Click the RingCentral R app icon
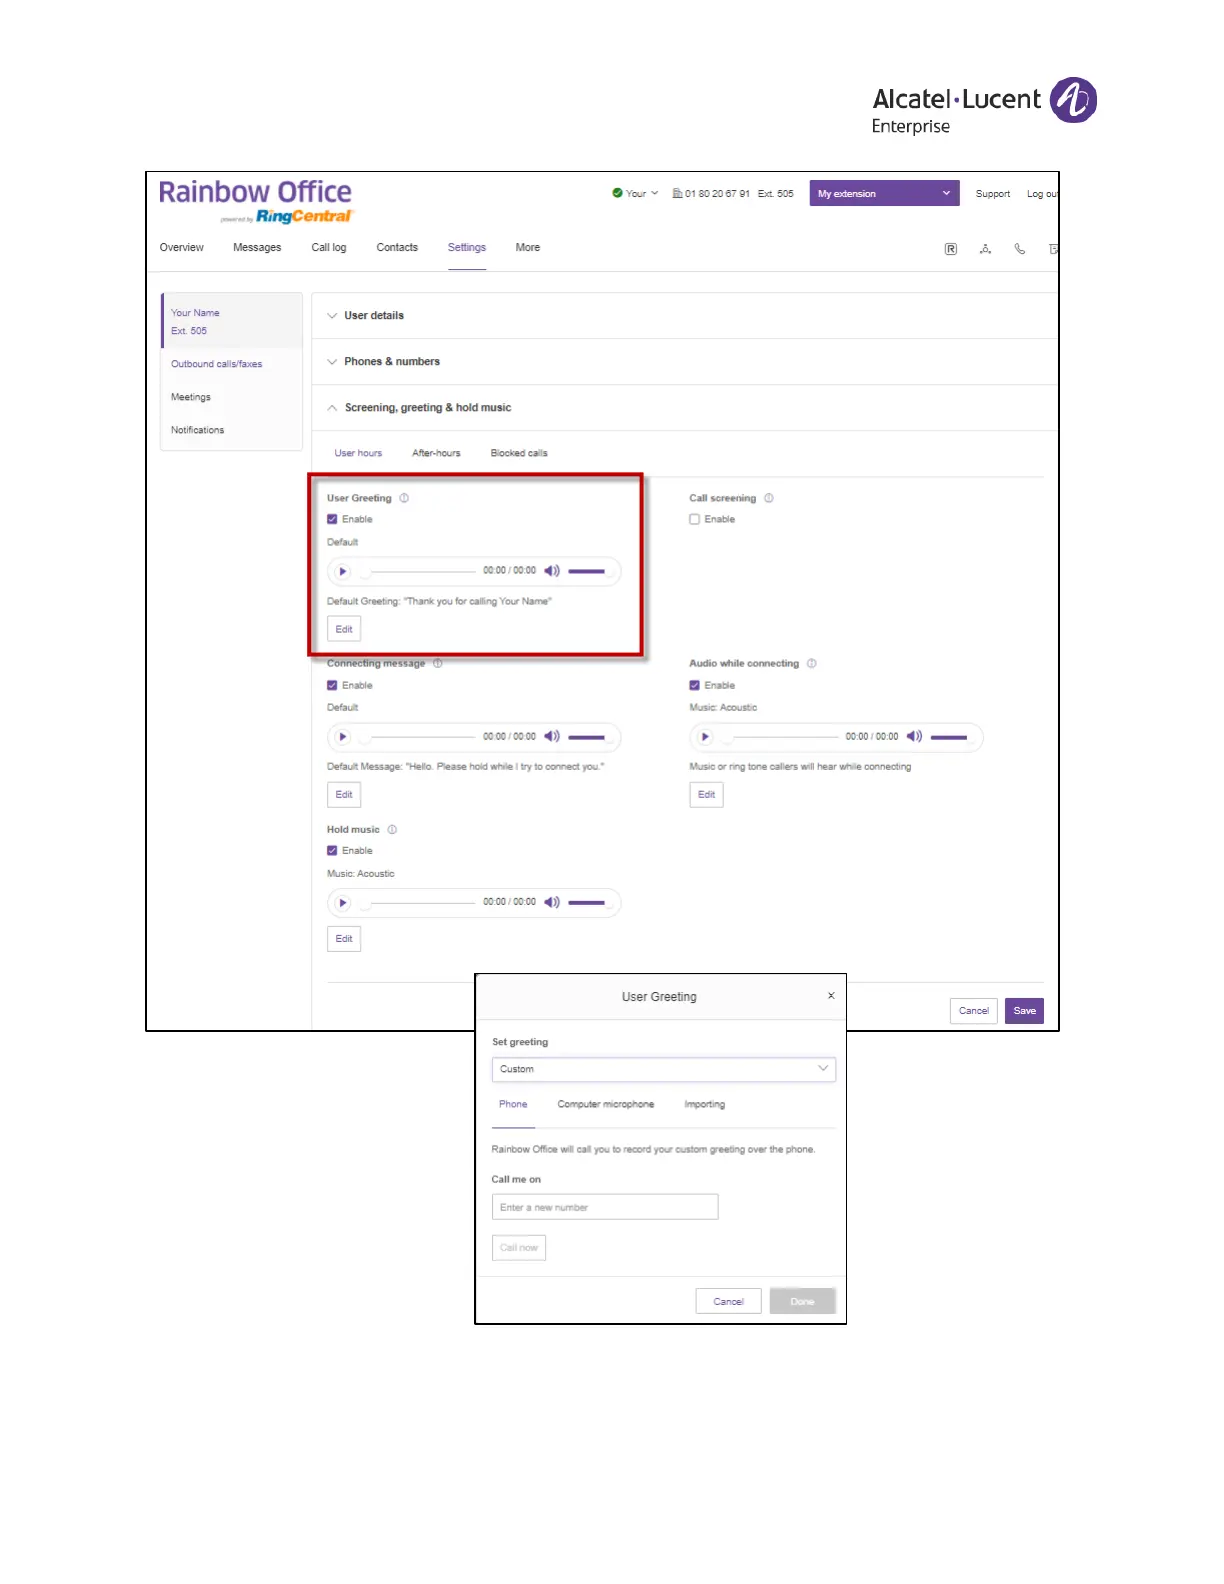This screenshot has width=1224, height=1584. point(951,249)
